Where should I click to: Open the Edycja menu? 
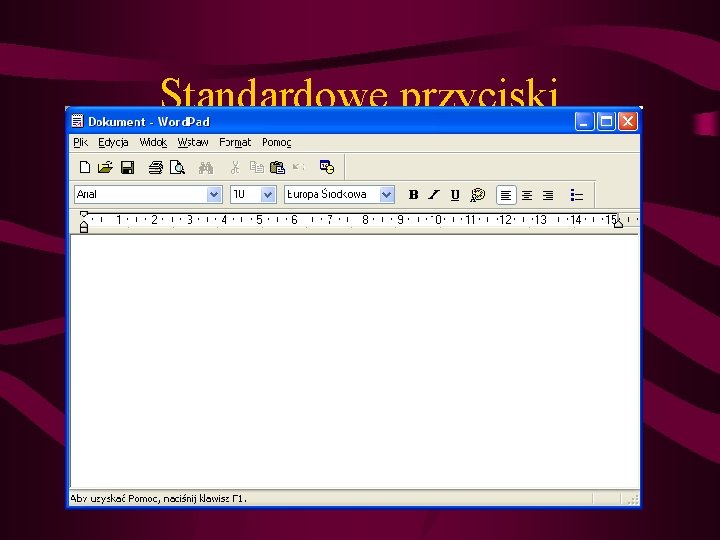(113, 142)
